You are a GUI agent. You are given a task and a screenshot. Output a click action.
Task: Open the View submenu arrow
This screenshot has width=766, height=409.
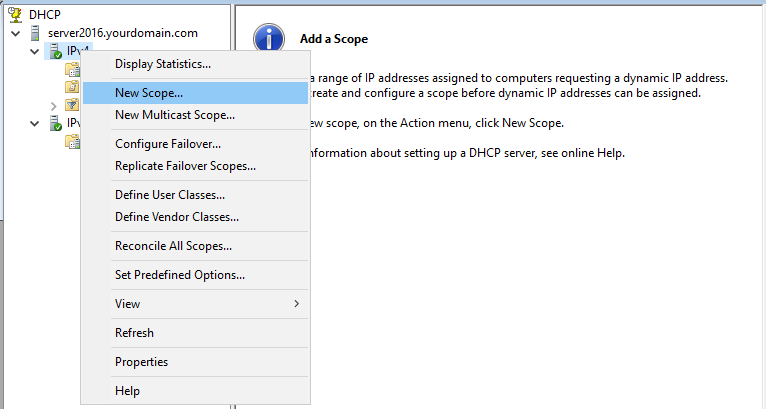(296, 303)
